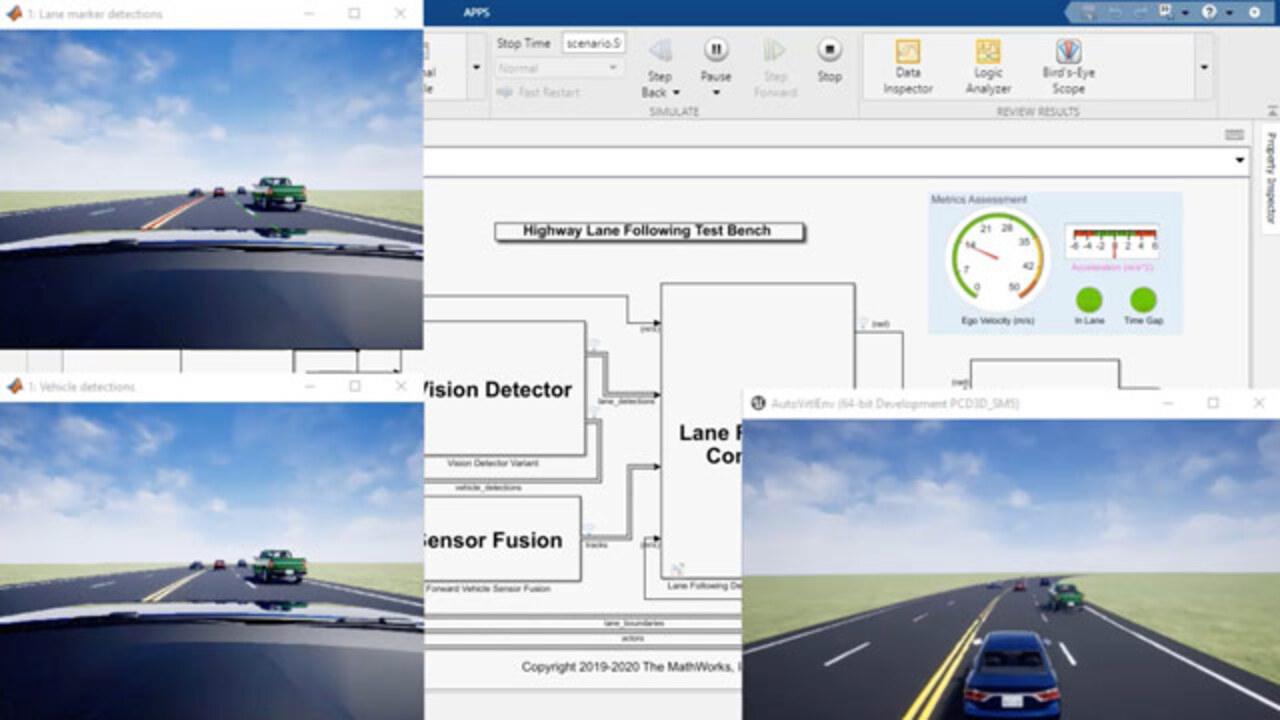
Task: Open the Property Inspector side tab
Action: pyautogui.click(x=1271, y=178)
